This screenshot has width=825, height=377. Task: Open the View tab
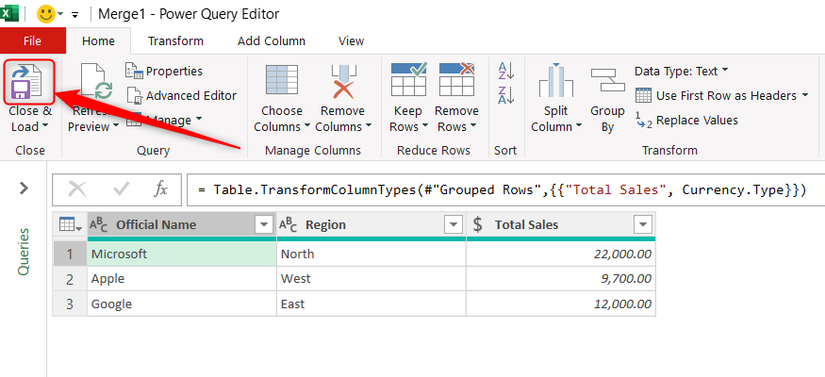point(351,41)
